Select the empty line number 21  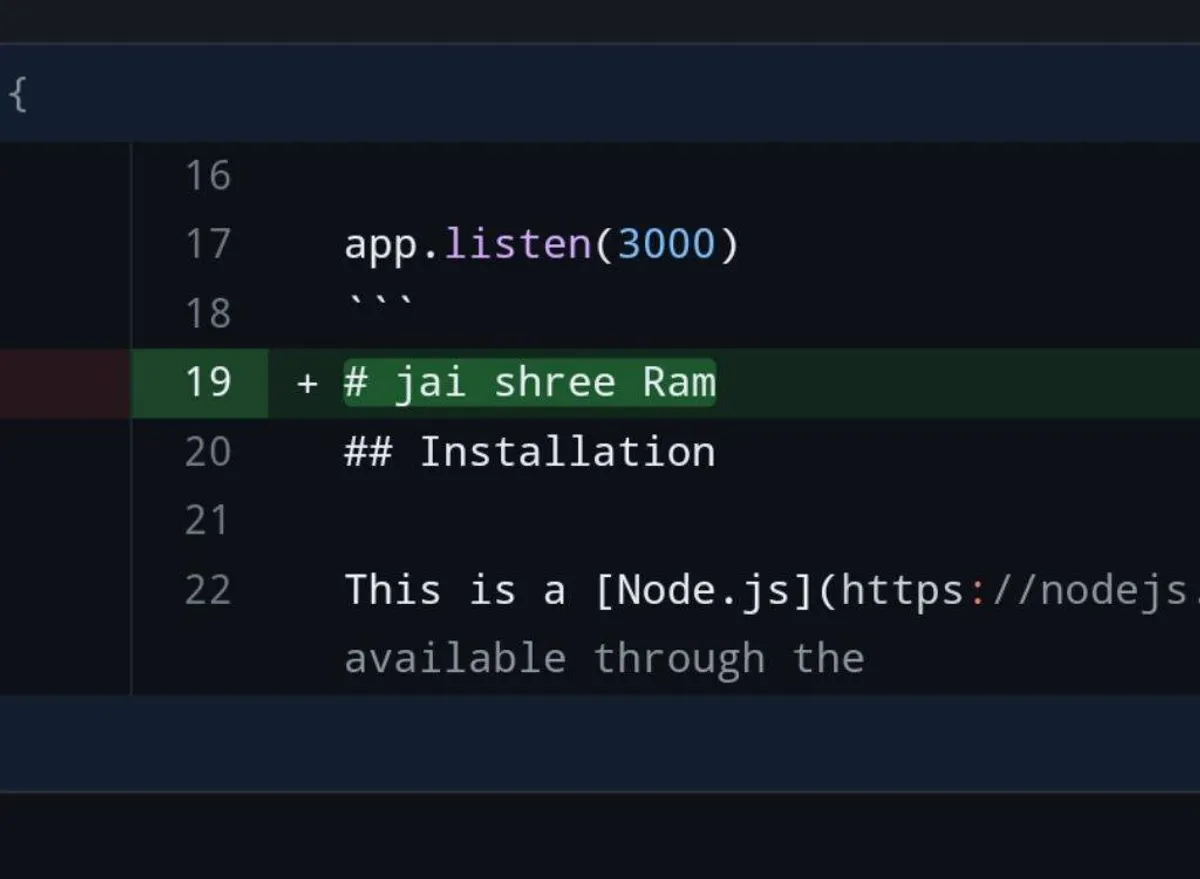(208, 521)
